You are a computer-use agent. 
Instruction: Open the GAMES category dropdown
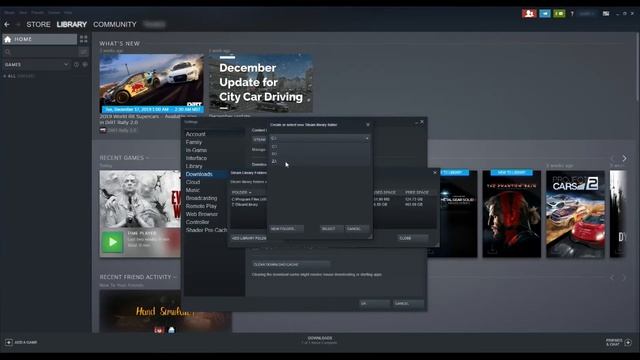point(36,64)
